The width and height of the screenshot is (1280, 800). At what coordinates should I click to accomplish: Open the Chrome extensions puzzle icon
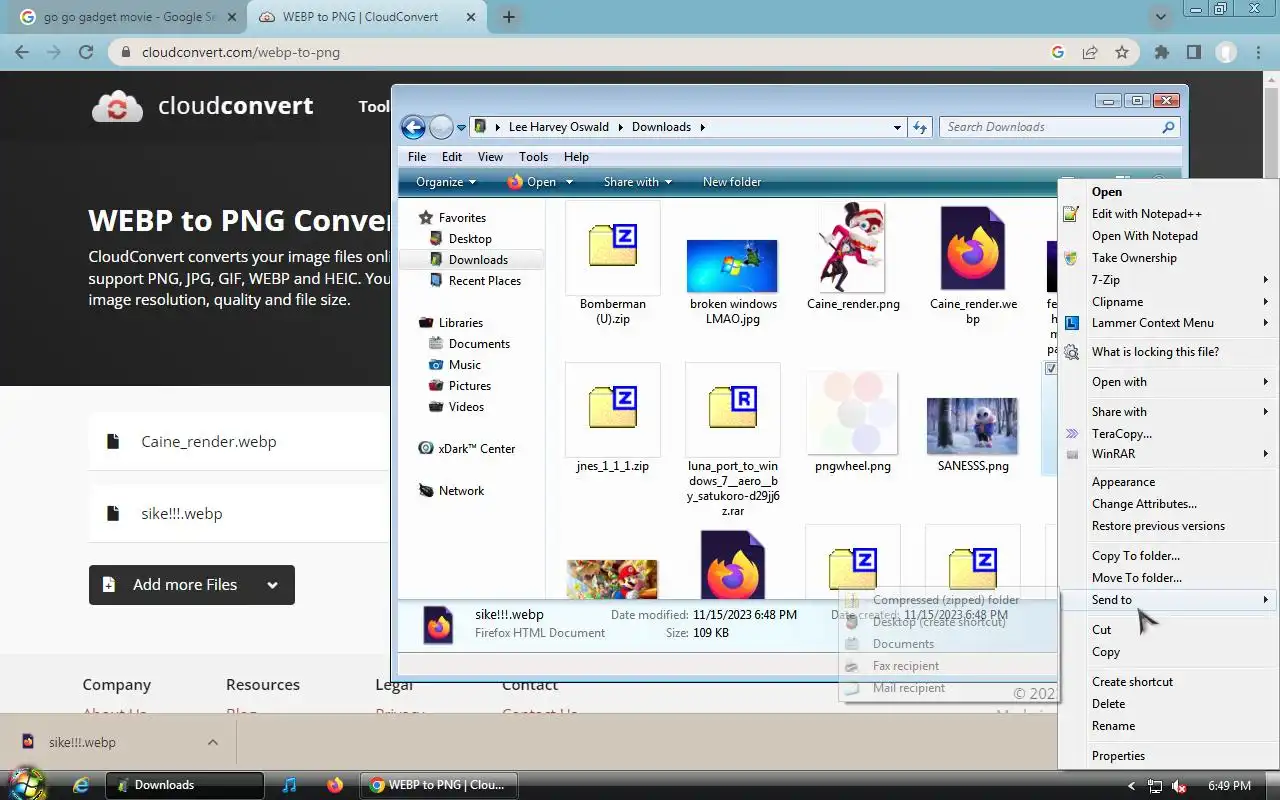pos(1161,52)
